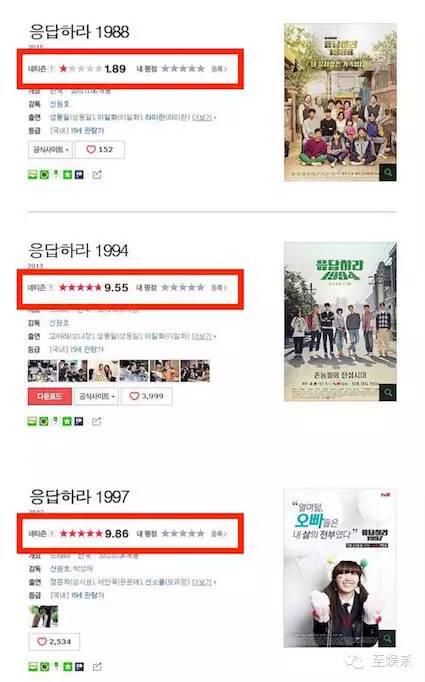
Task: Open the first still thumbnail of 응답하라 1994
Action: pyautogui.click(x=42, y=371)
